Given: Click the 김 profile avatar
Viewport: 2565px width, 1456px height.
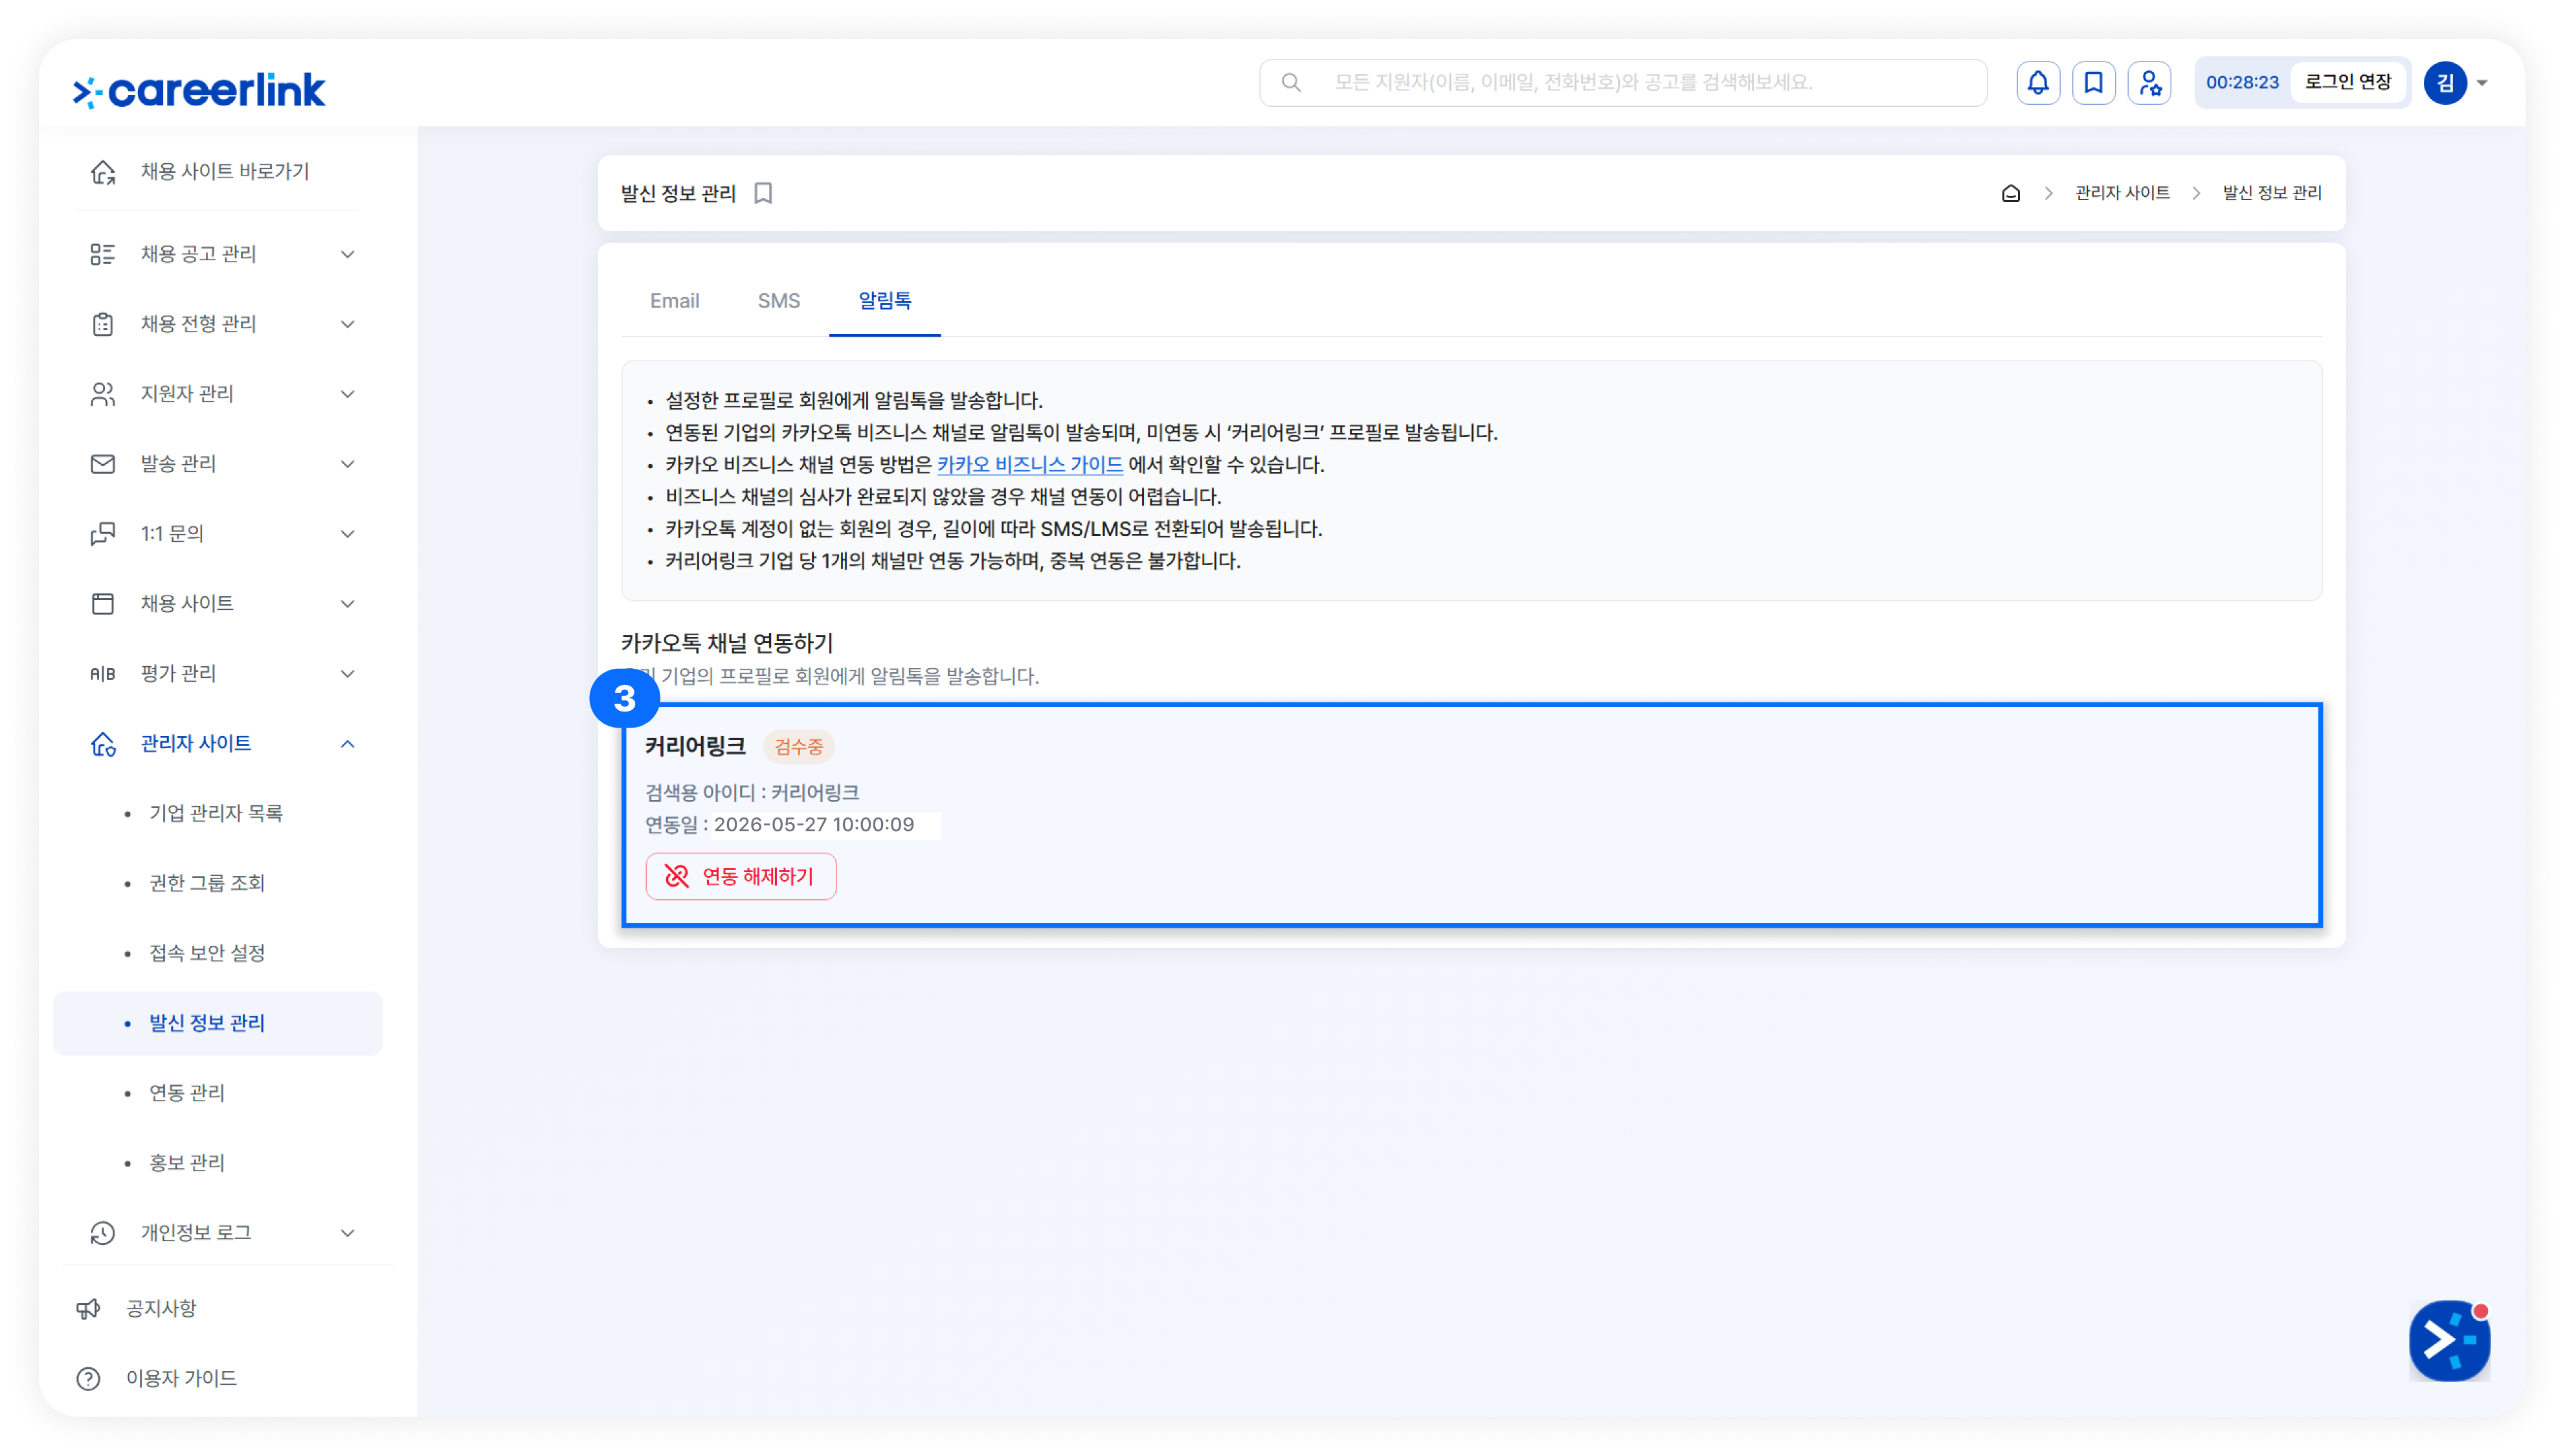Looking at the screenshot, I should click(2445, 83).
